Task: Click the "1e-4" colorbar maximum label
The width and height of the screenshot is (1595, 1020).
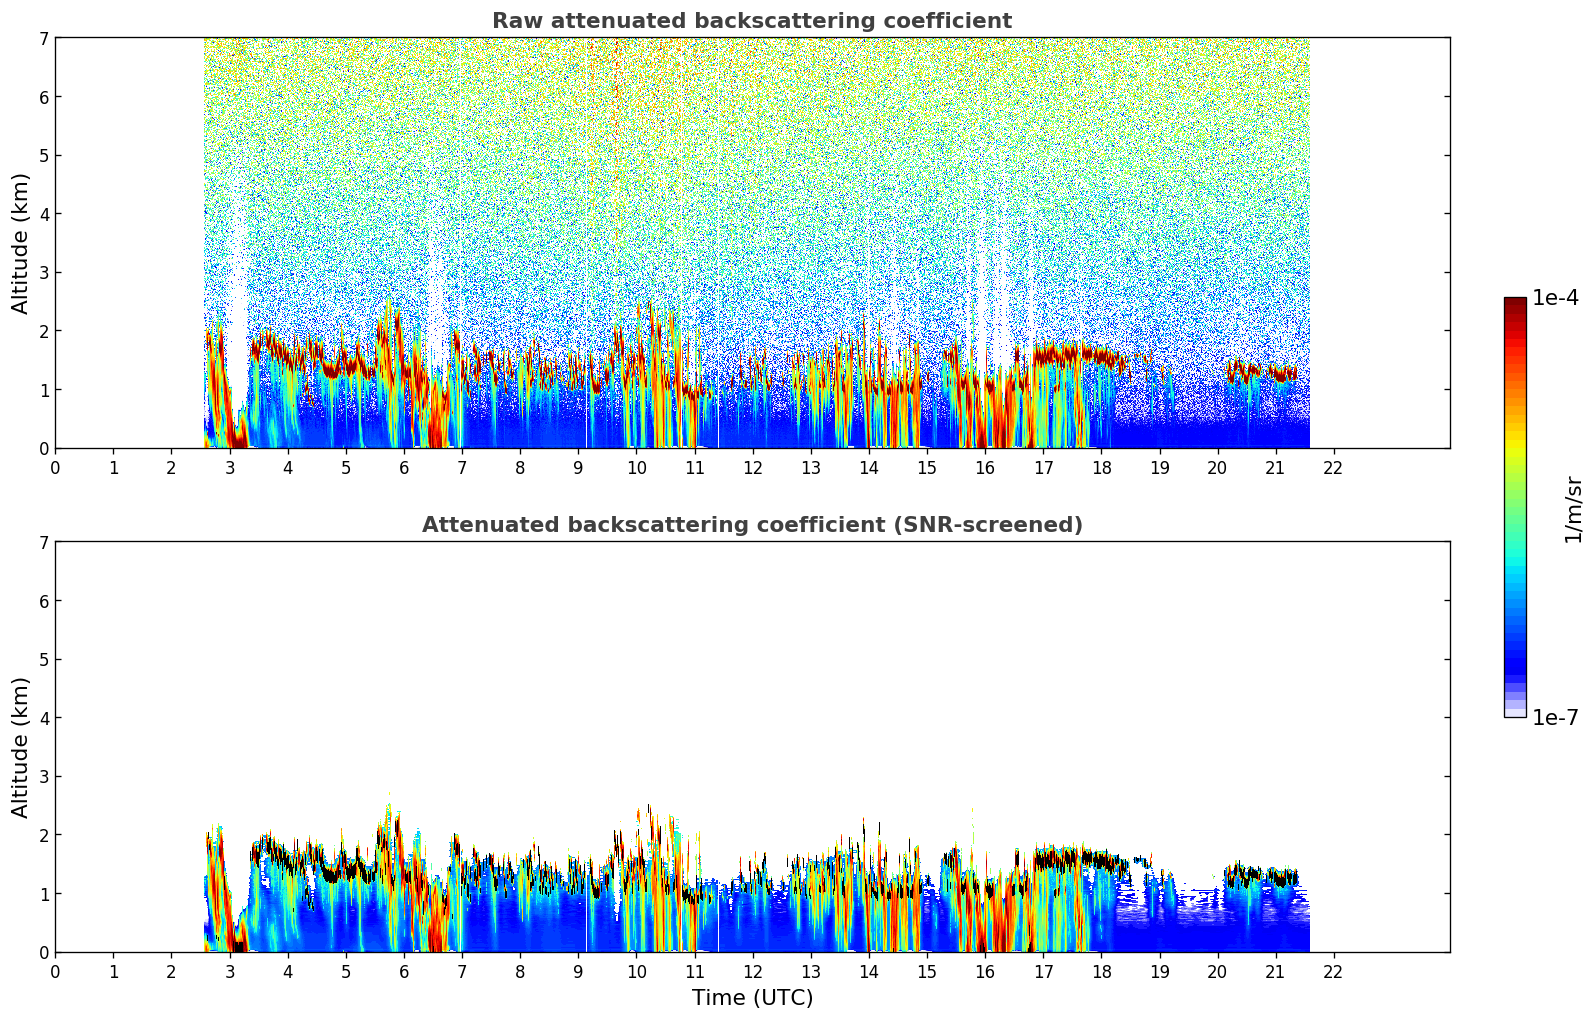Action: pyautogui.click(x=1555, y=298)
